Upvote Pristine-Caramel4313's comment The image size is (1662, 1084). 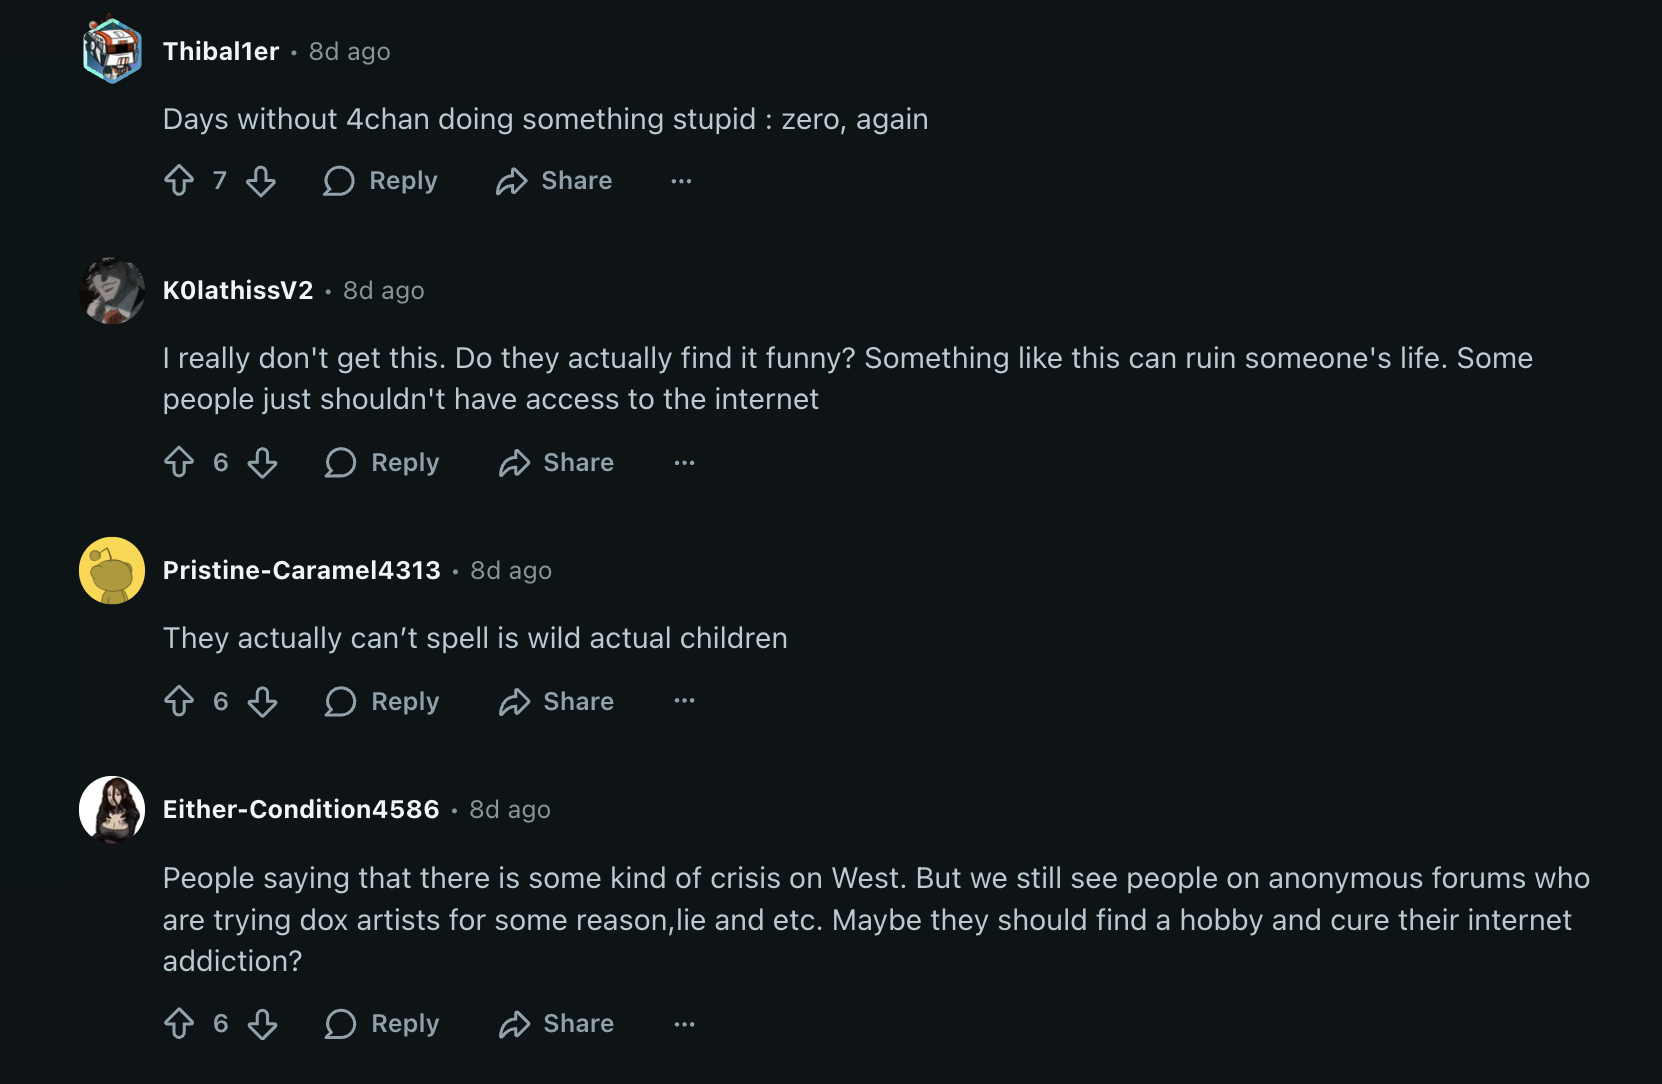(x=179, y=701)
